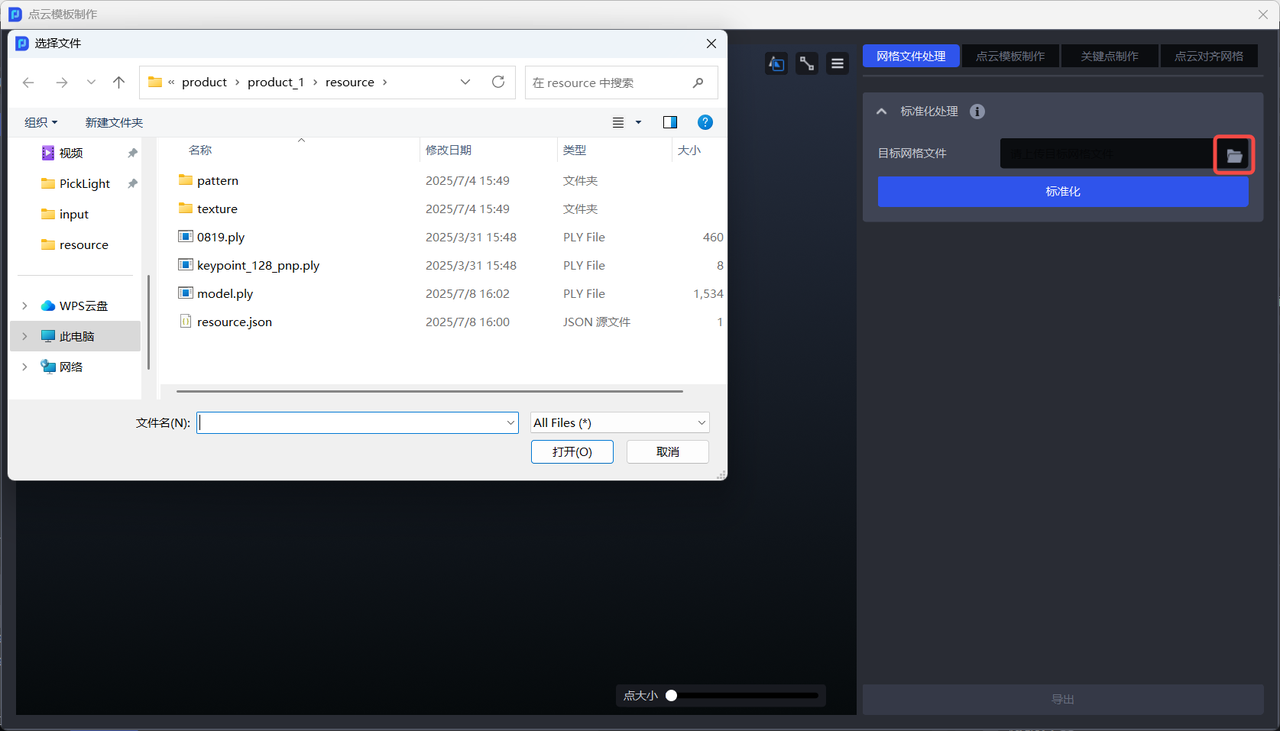Click the 打开(O) button

click(572, 452)
